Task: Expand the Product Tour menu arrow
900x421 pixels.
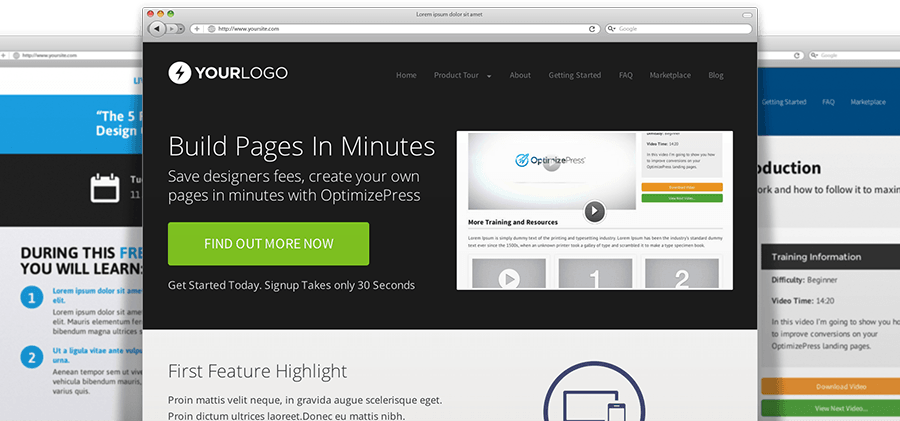Action: click(489, 76)
